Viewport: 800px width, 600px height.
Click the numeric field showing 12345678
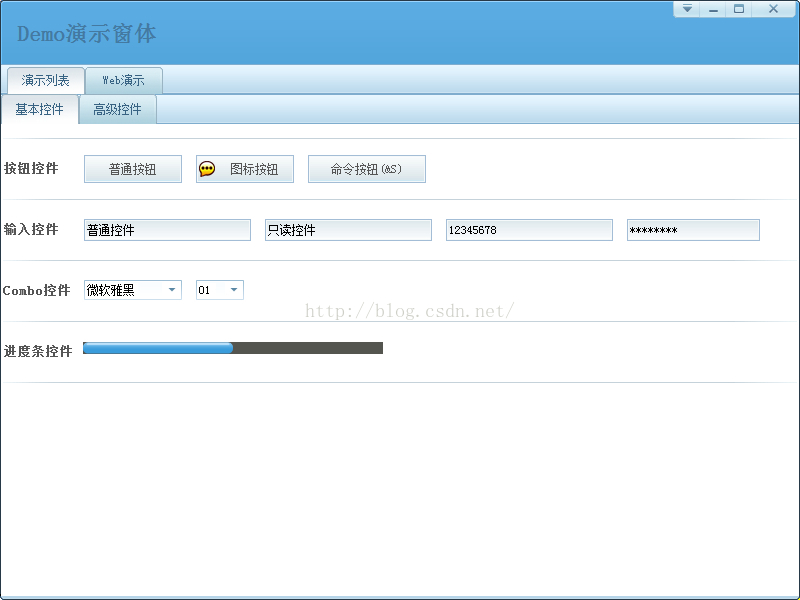pos(529,230)
